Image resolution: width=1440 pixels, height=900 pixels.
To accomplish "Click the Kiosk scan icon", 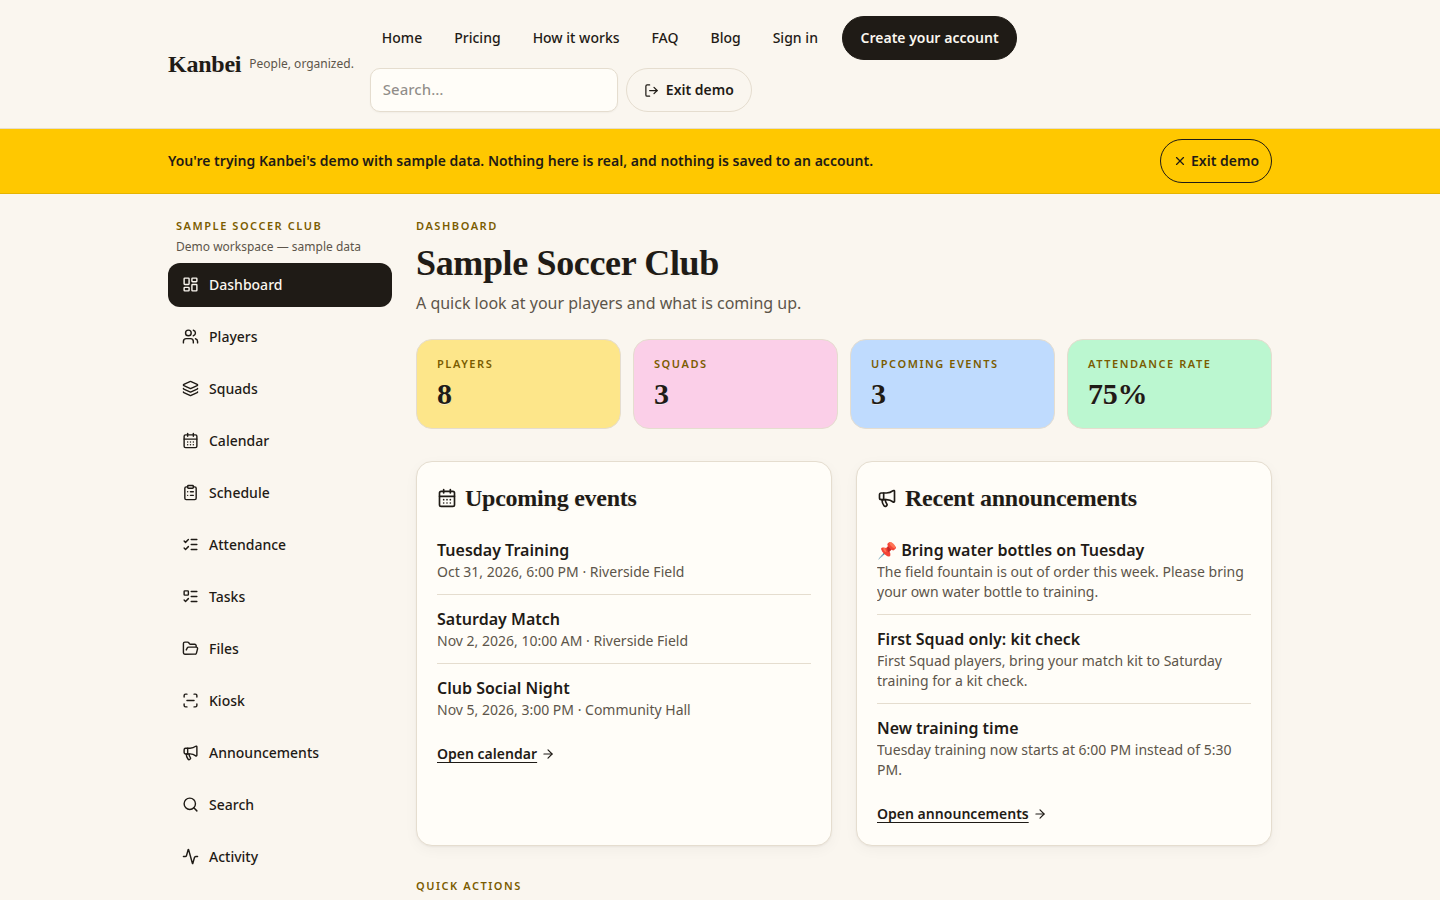I will click(x=190, y=701).
